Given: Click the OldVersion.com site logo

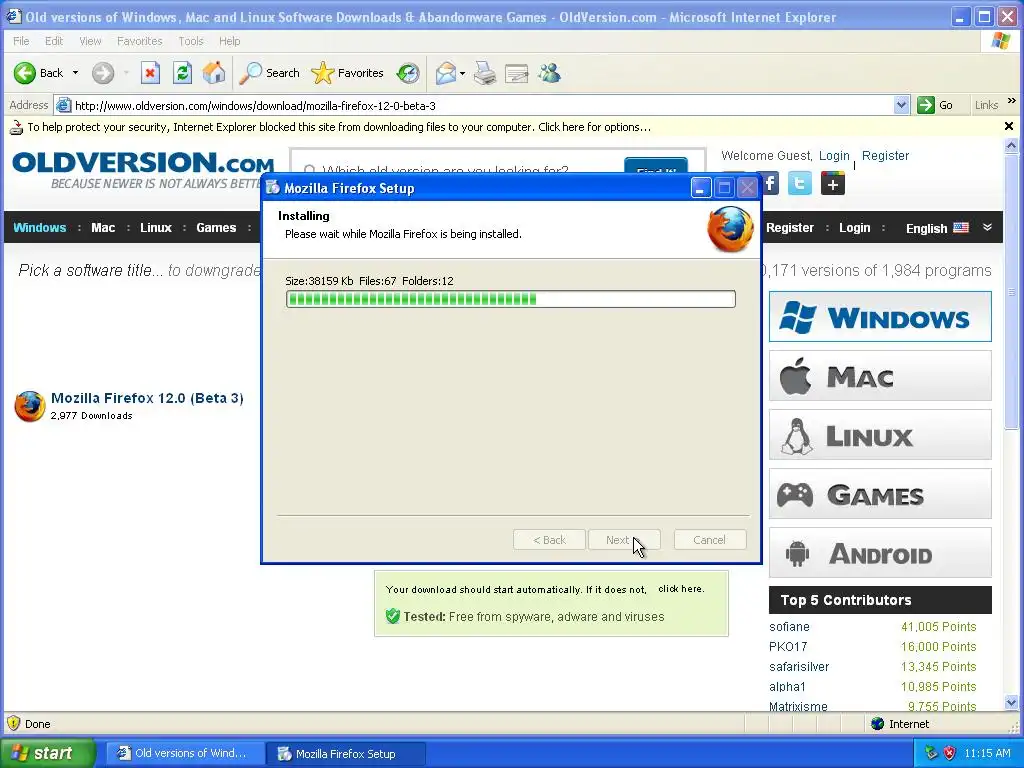Looking at the screenshot, I should pos(142,168).
